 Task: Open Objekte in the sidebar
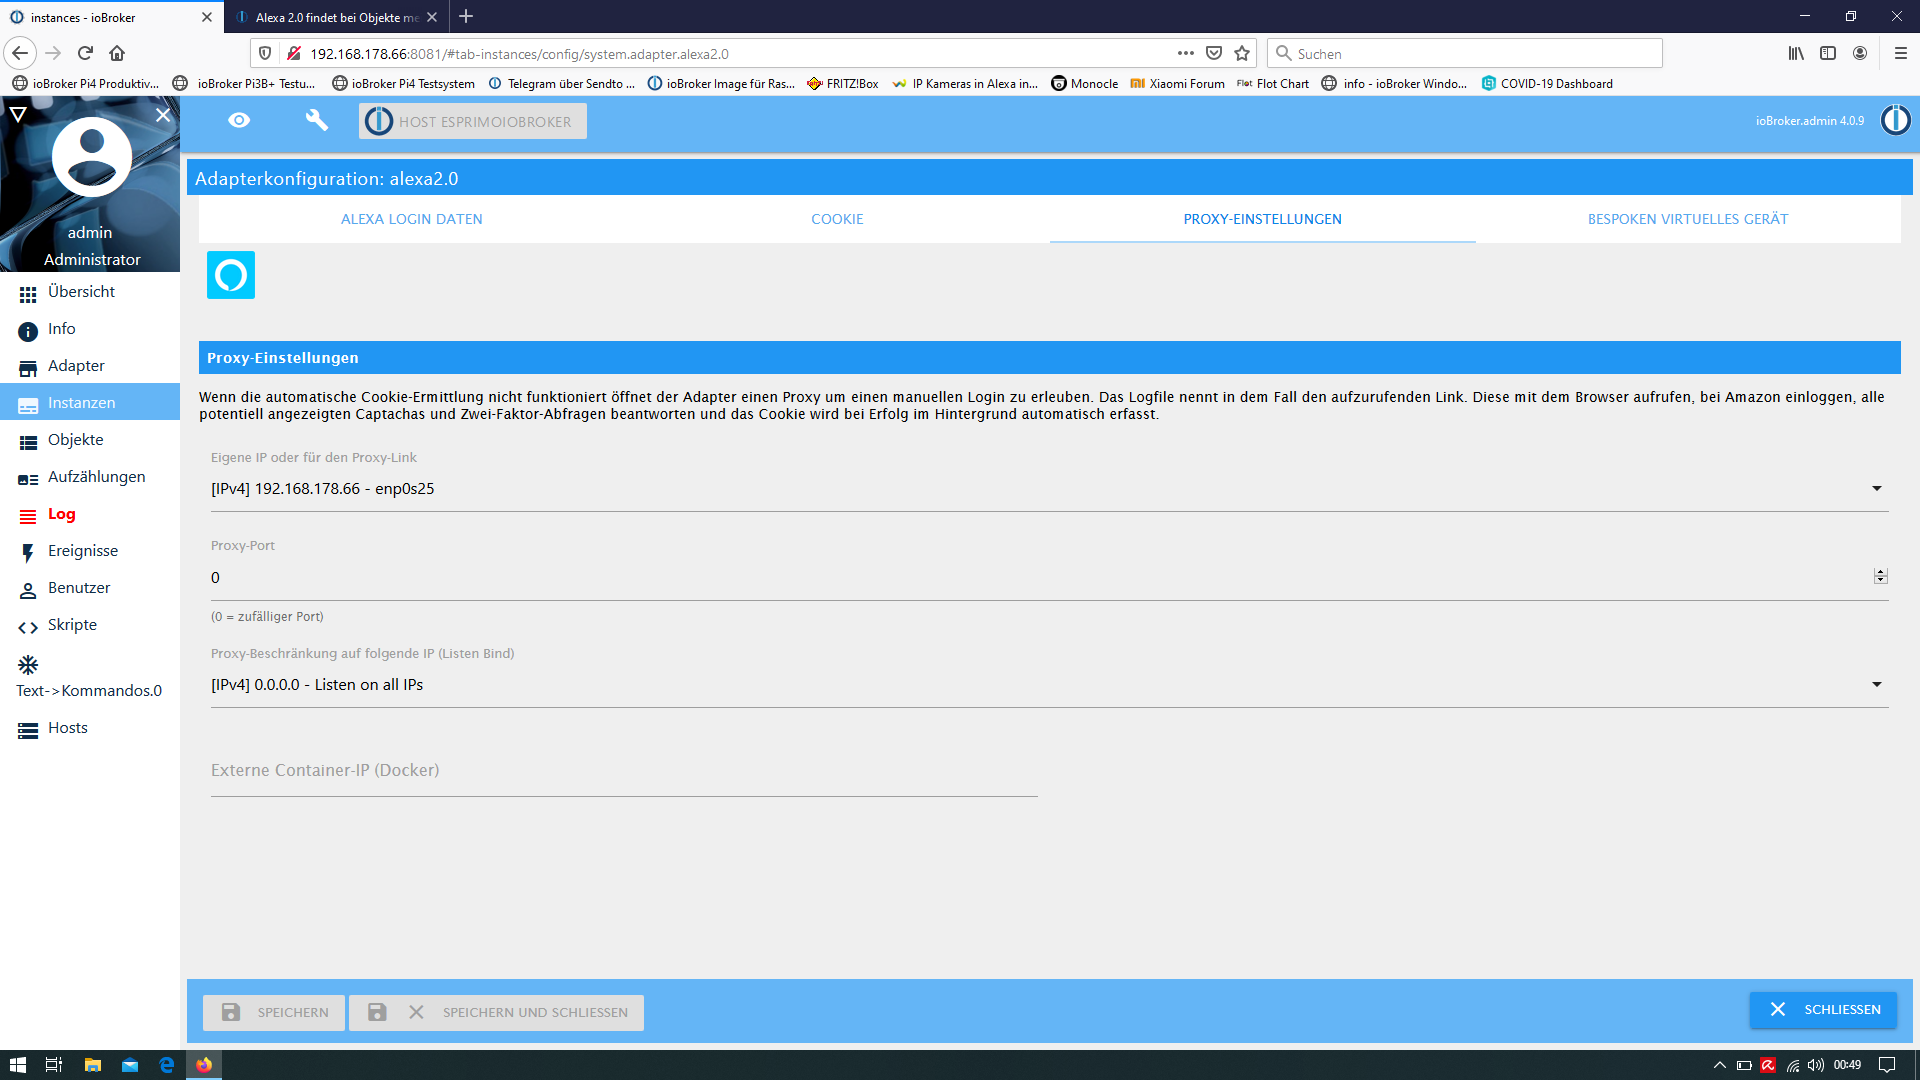point(90,440)
